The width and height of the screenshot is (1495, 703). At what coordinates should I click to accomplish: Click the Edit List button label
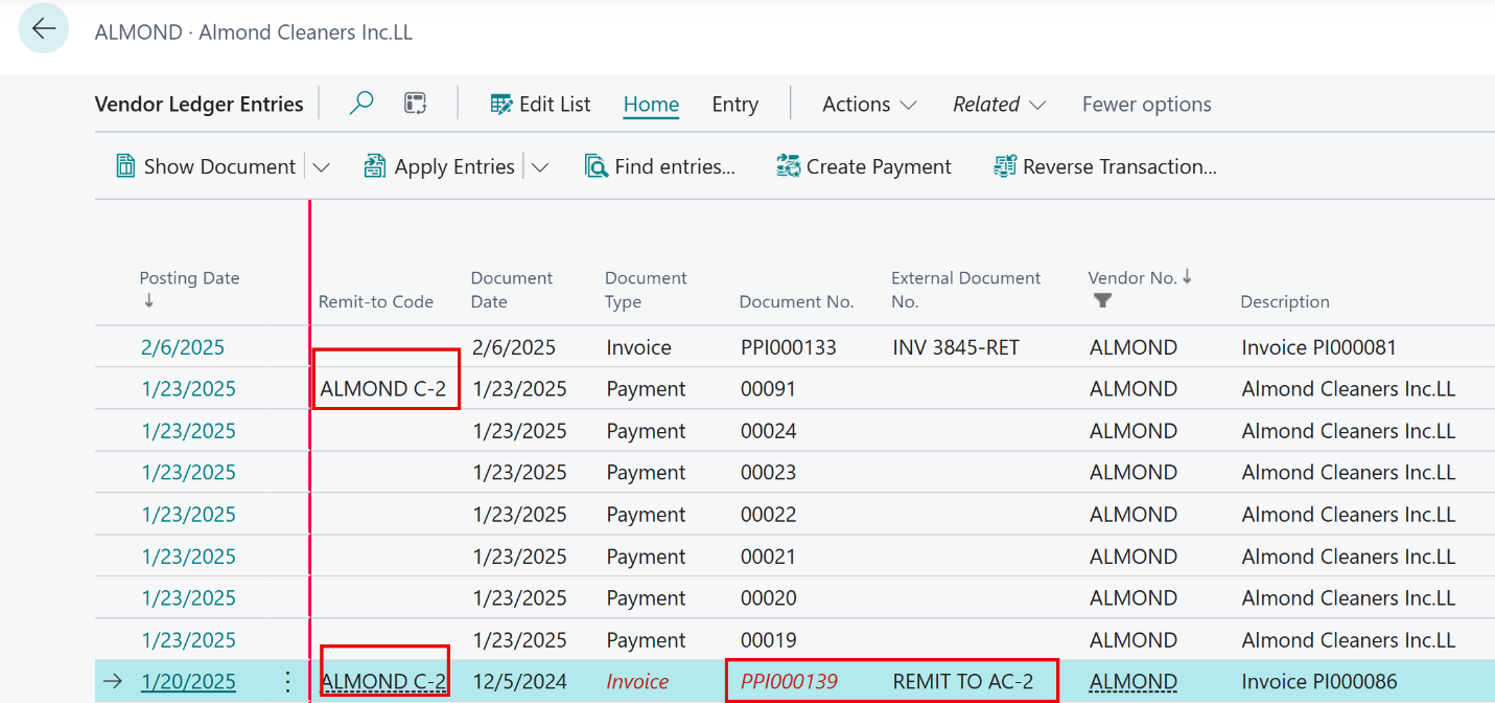coord(555,104)
